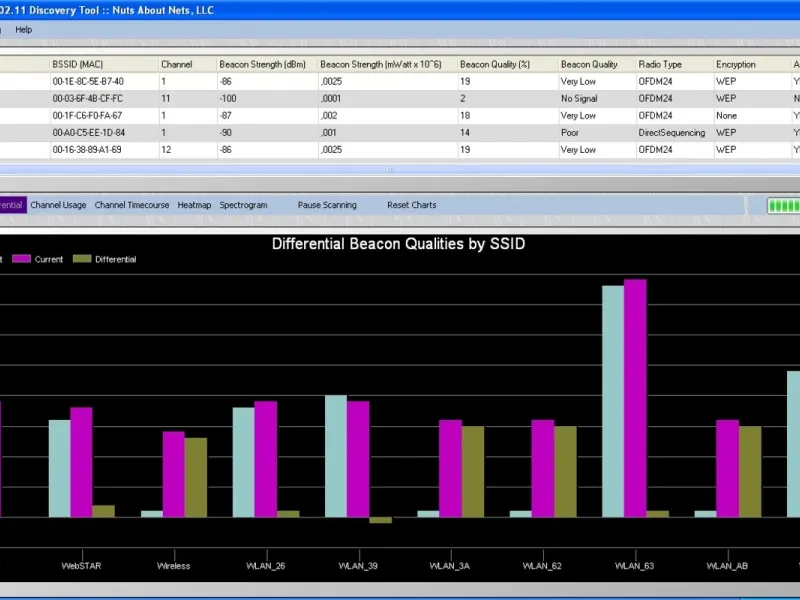Switch to Channel Timecourse tab
800x600 pixels.
coord(132,205)
